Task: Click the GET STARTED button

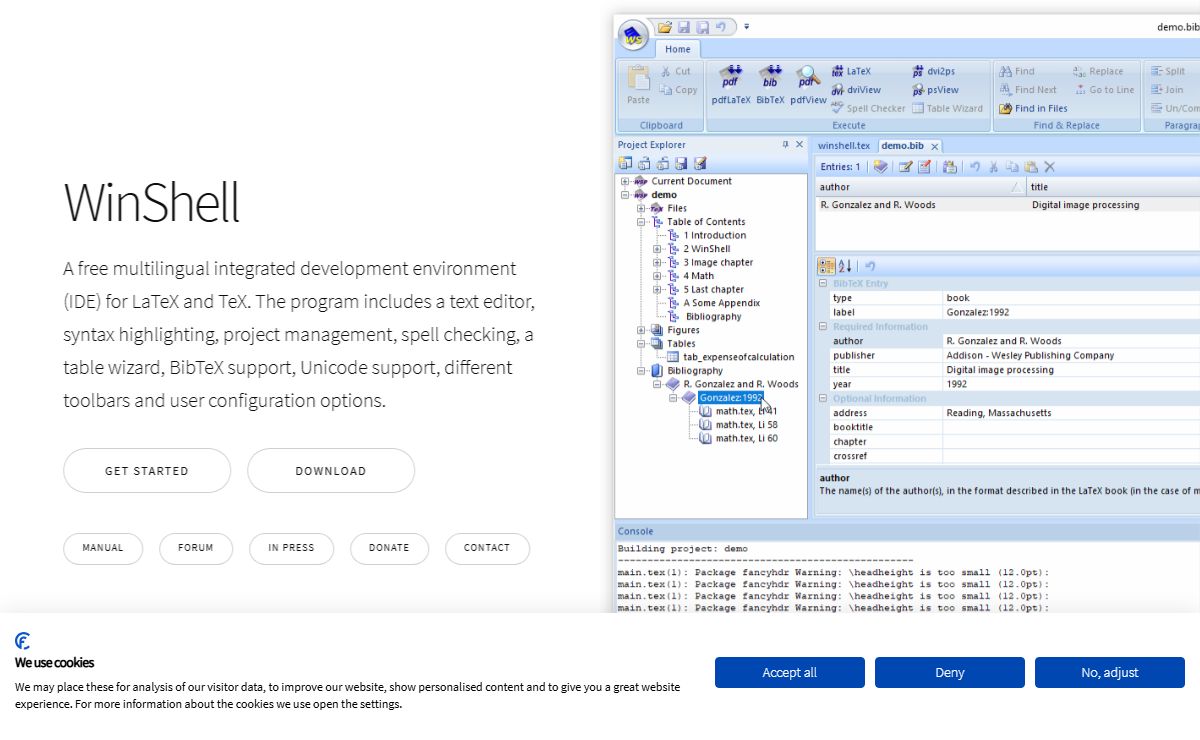Action: pos(147,471)
